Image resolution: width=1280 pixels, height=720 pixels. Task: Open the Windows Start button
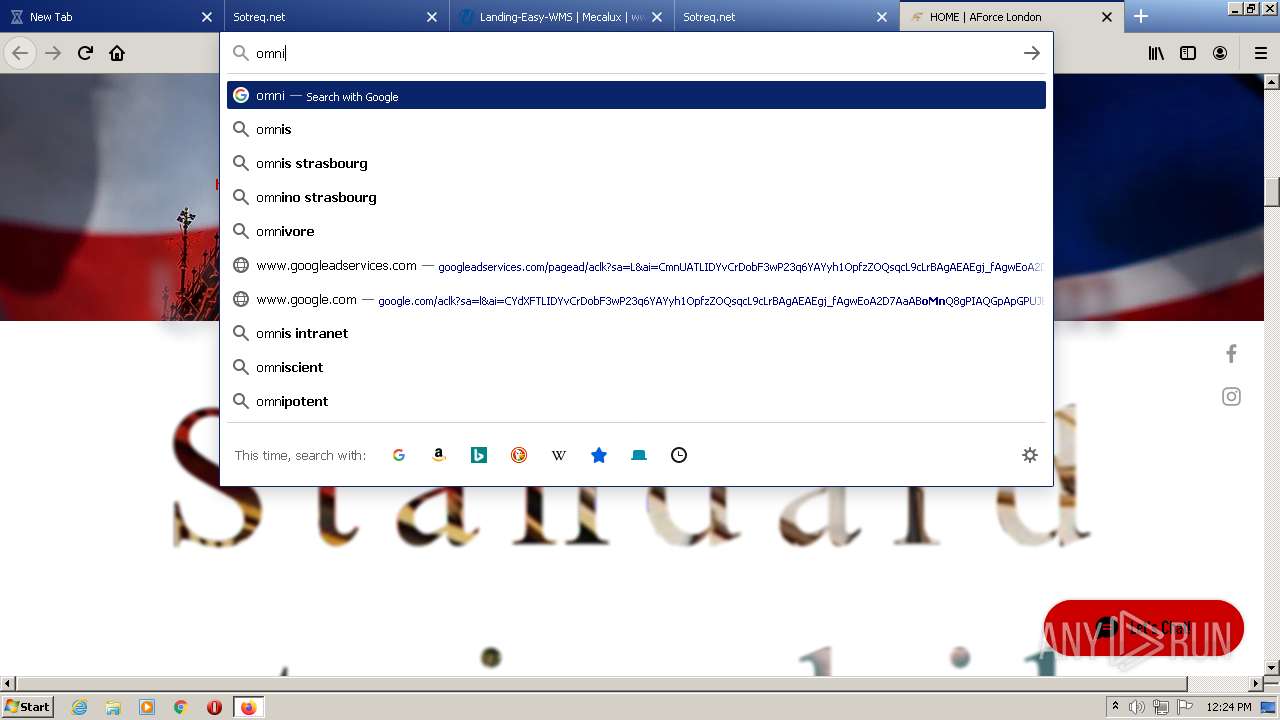coord(27,707)
